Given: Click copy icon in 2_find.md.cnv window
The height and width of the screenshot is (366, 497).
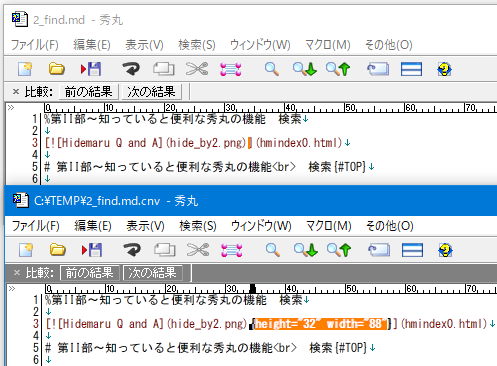Looking at the screenshot, I should 165,250.
